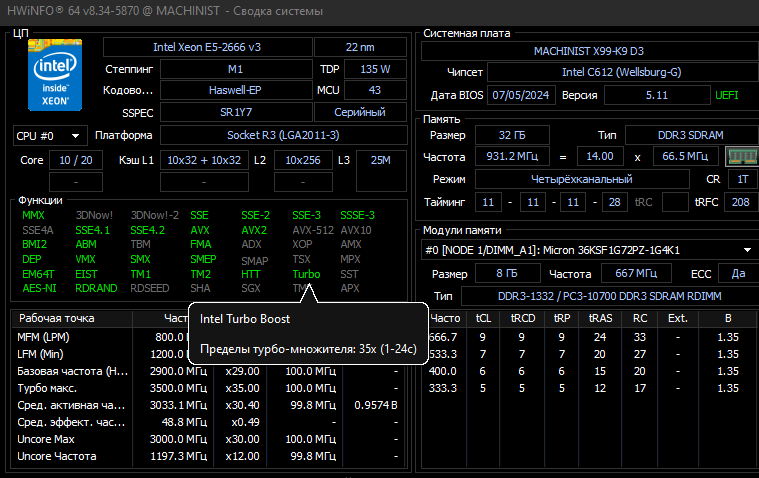Open the CPU #0 selector dropdown

(x=50, y=136)
